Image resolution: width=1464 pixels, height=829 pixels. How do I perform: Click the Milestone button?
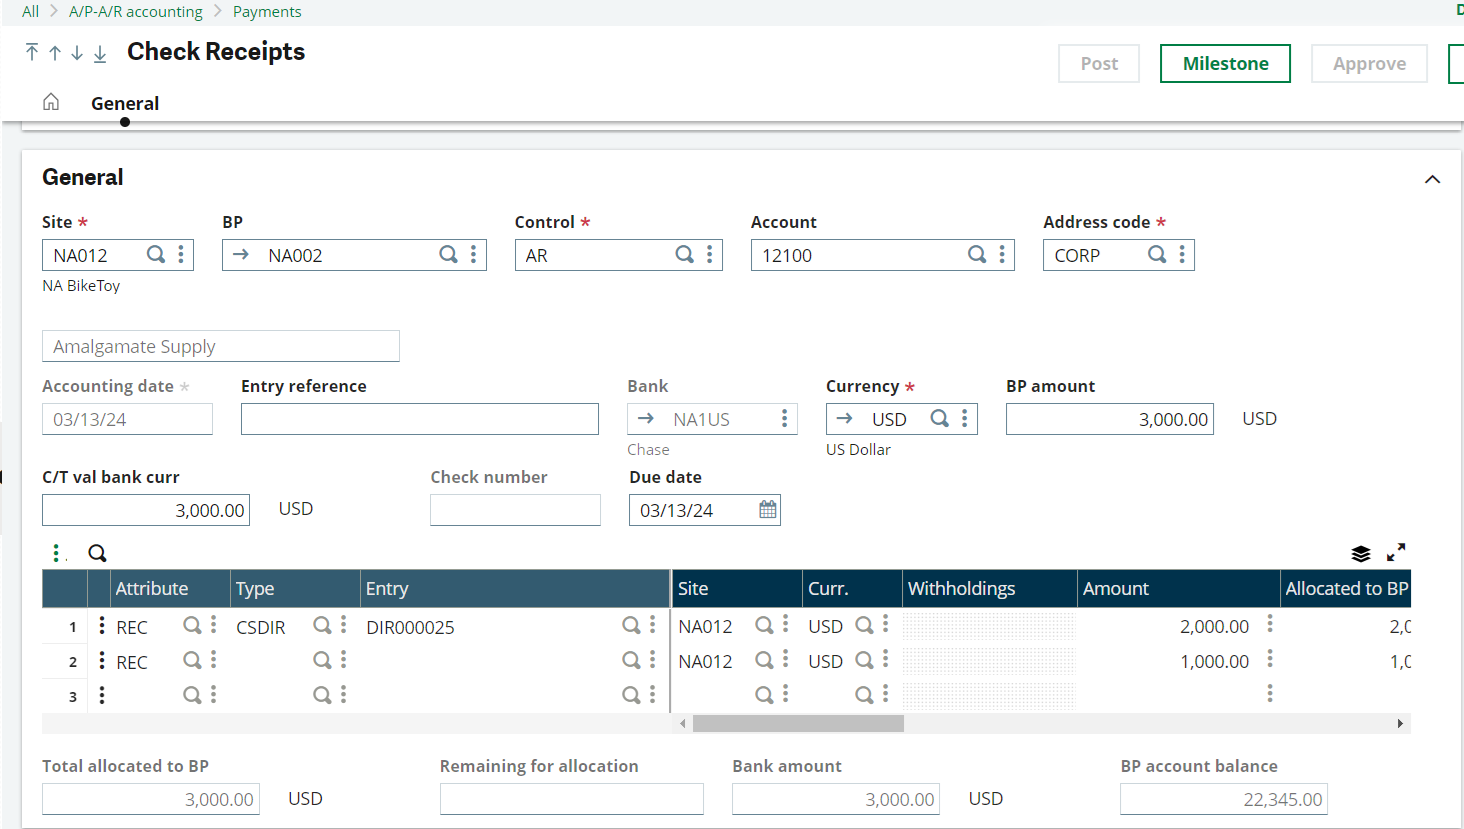(x=1225, y=63)
